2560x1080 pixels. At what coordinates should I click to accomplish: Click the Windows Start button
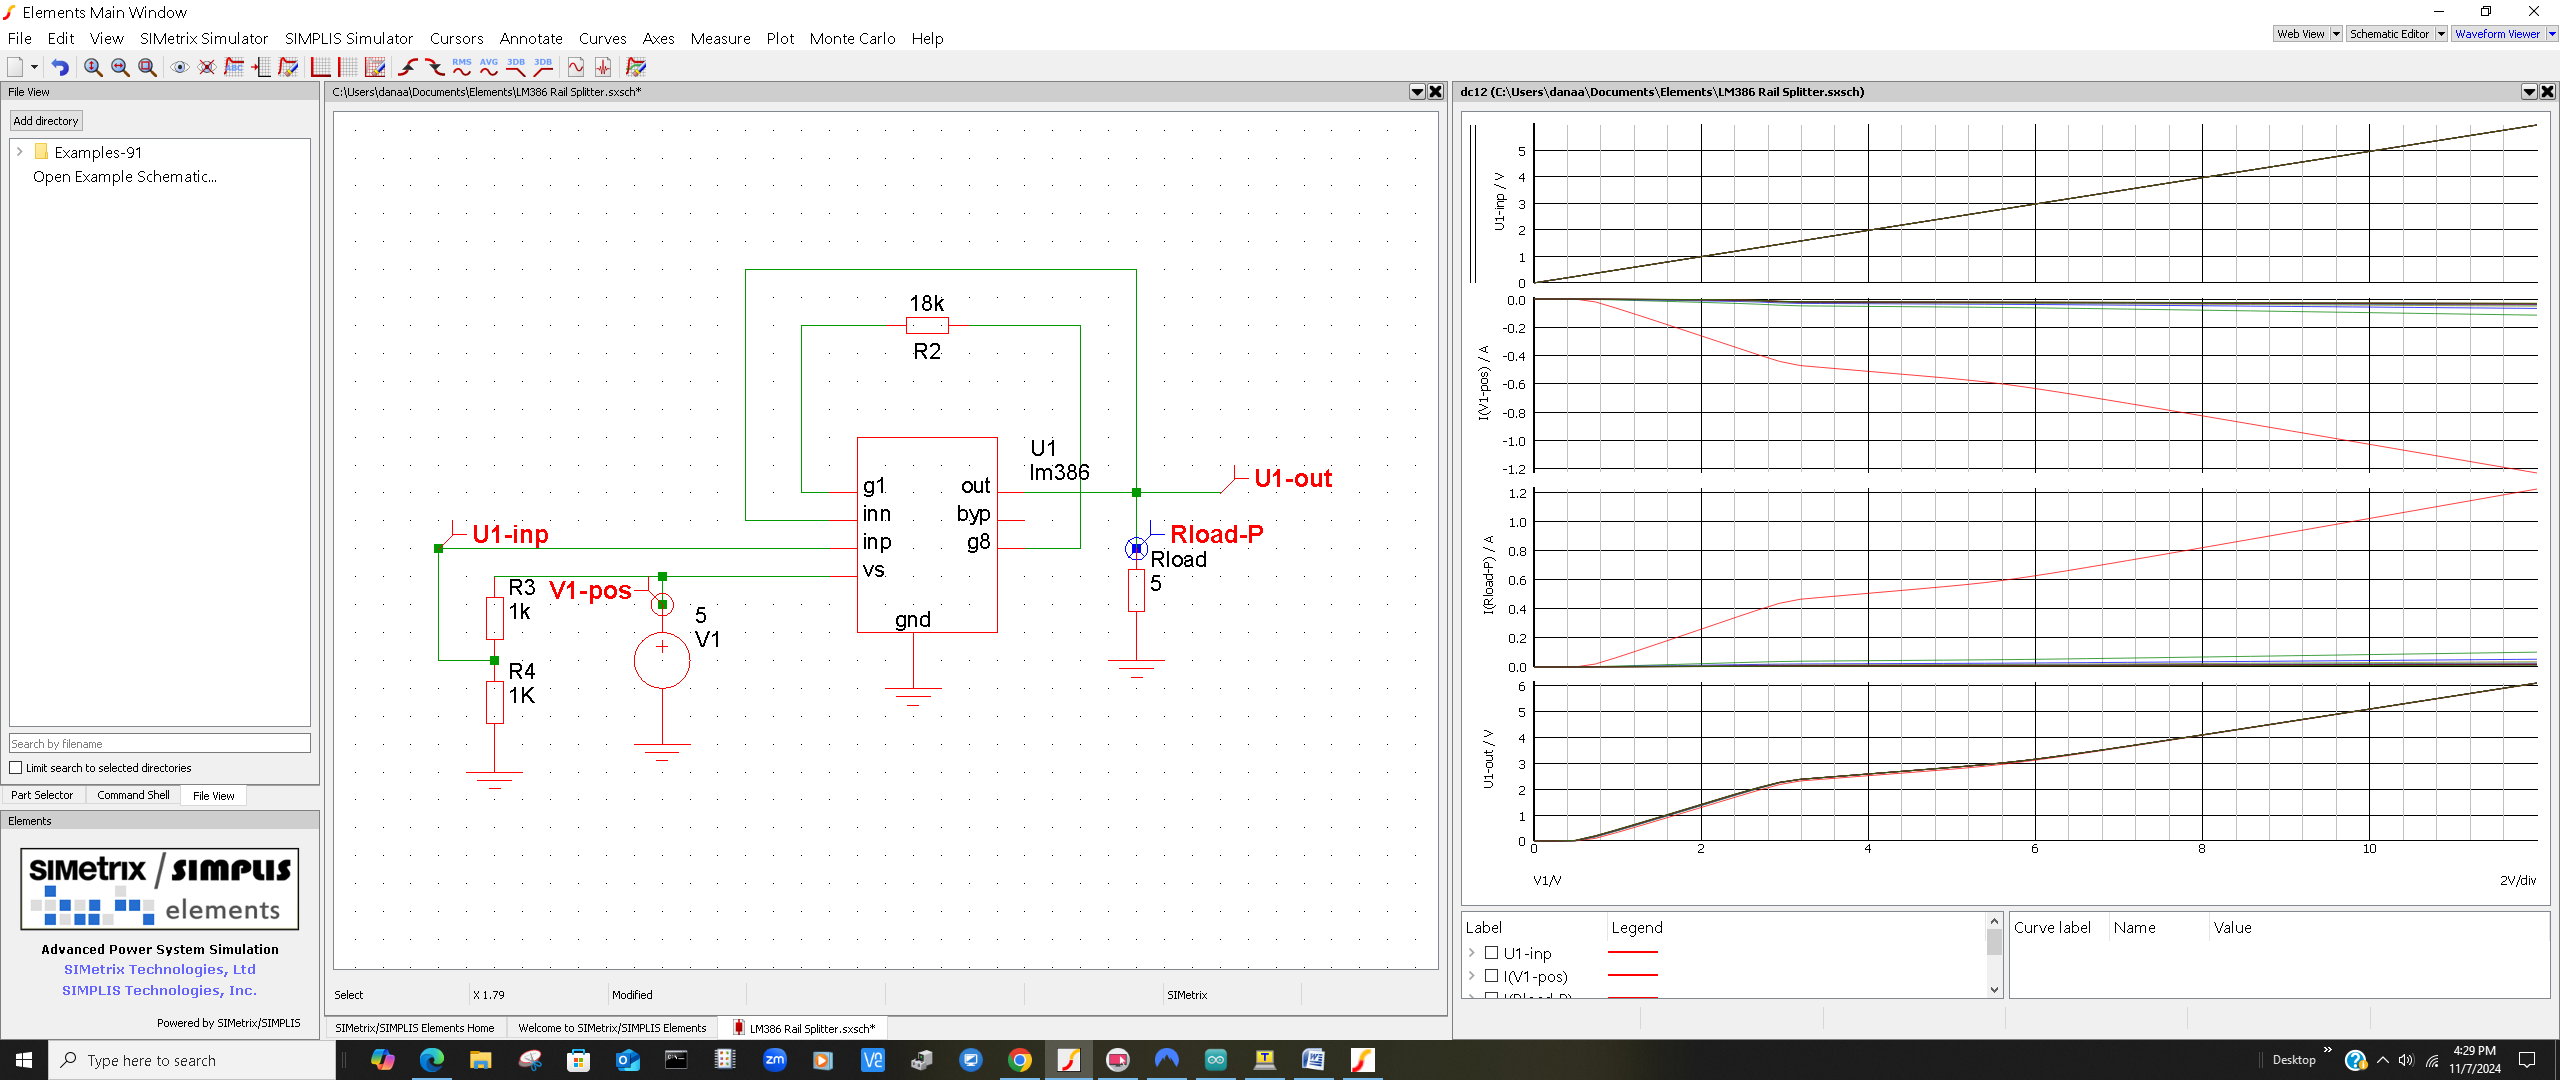coord(24,1060)
